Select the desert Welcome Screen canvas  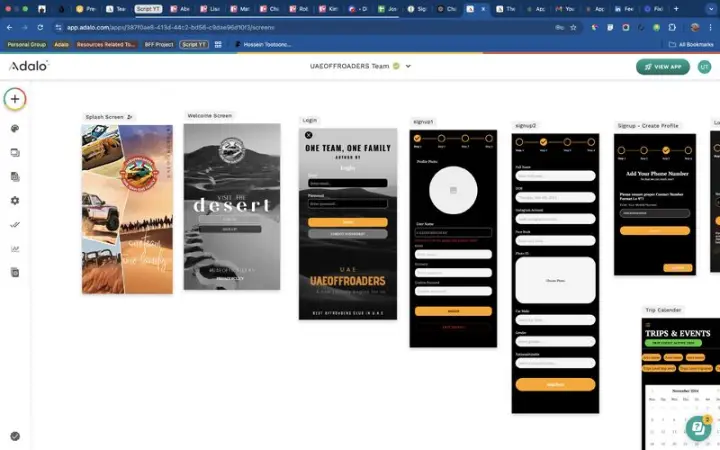pos(232,207)
